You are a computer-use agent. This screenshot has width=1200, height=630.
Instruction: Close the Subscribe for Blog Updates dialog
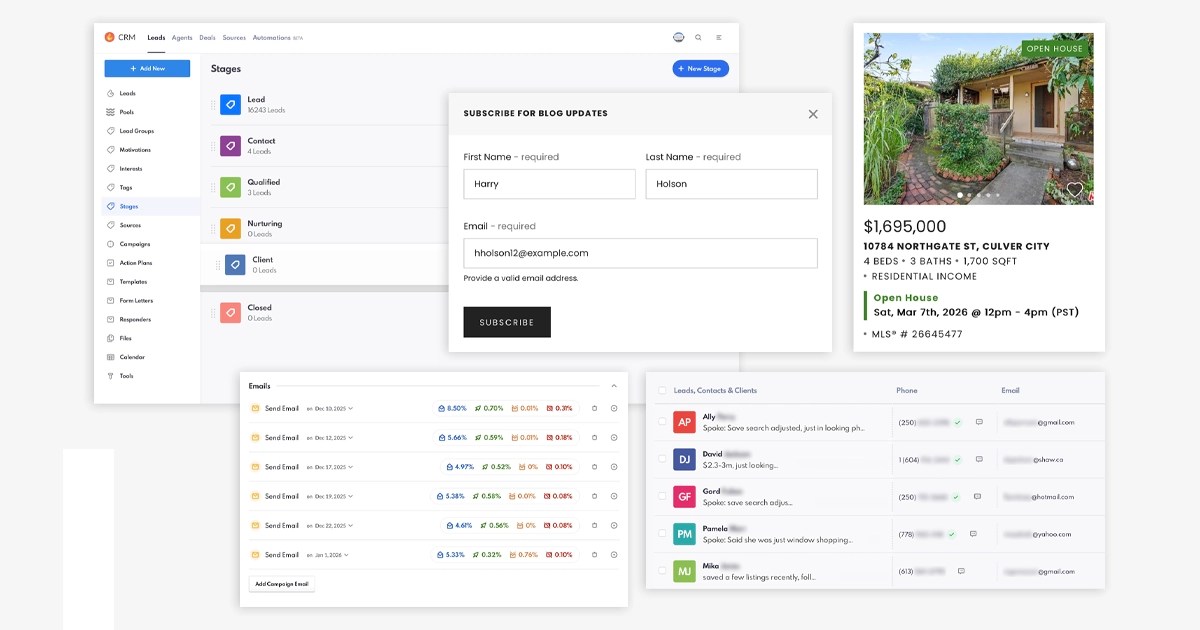coord(813,114)
